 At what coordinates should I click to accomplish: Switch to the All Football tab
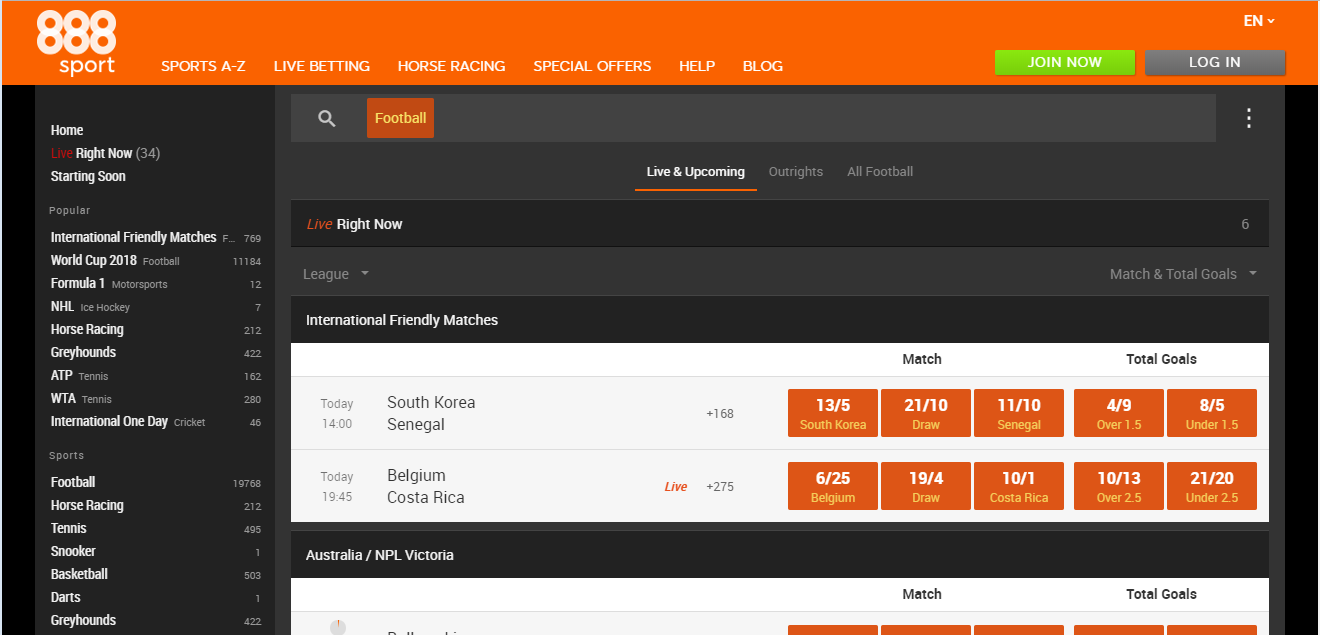[880, 172]
